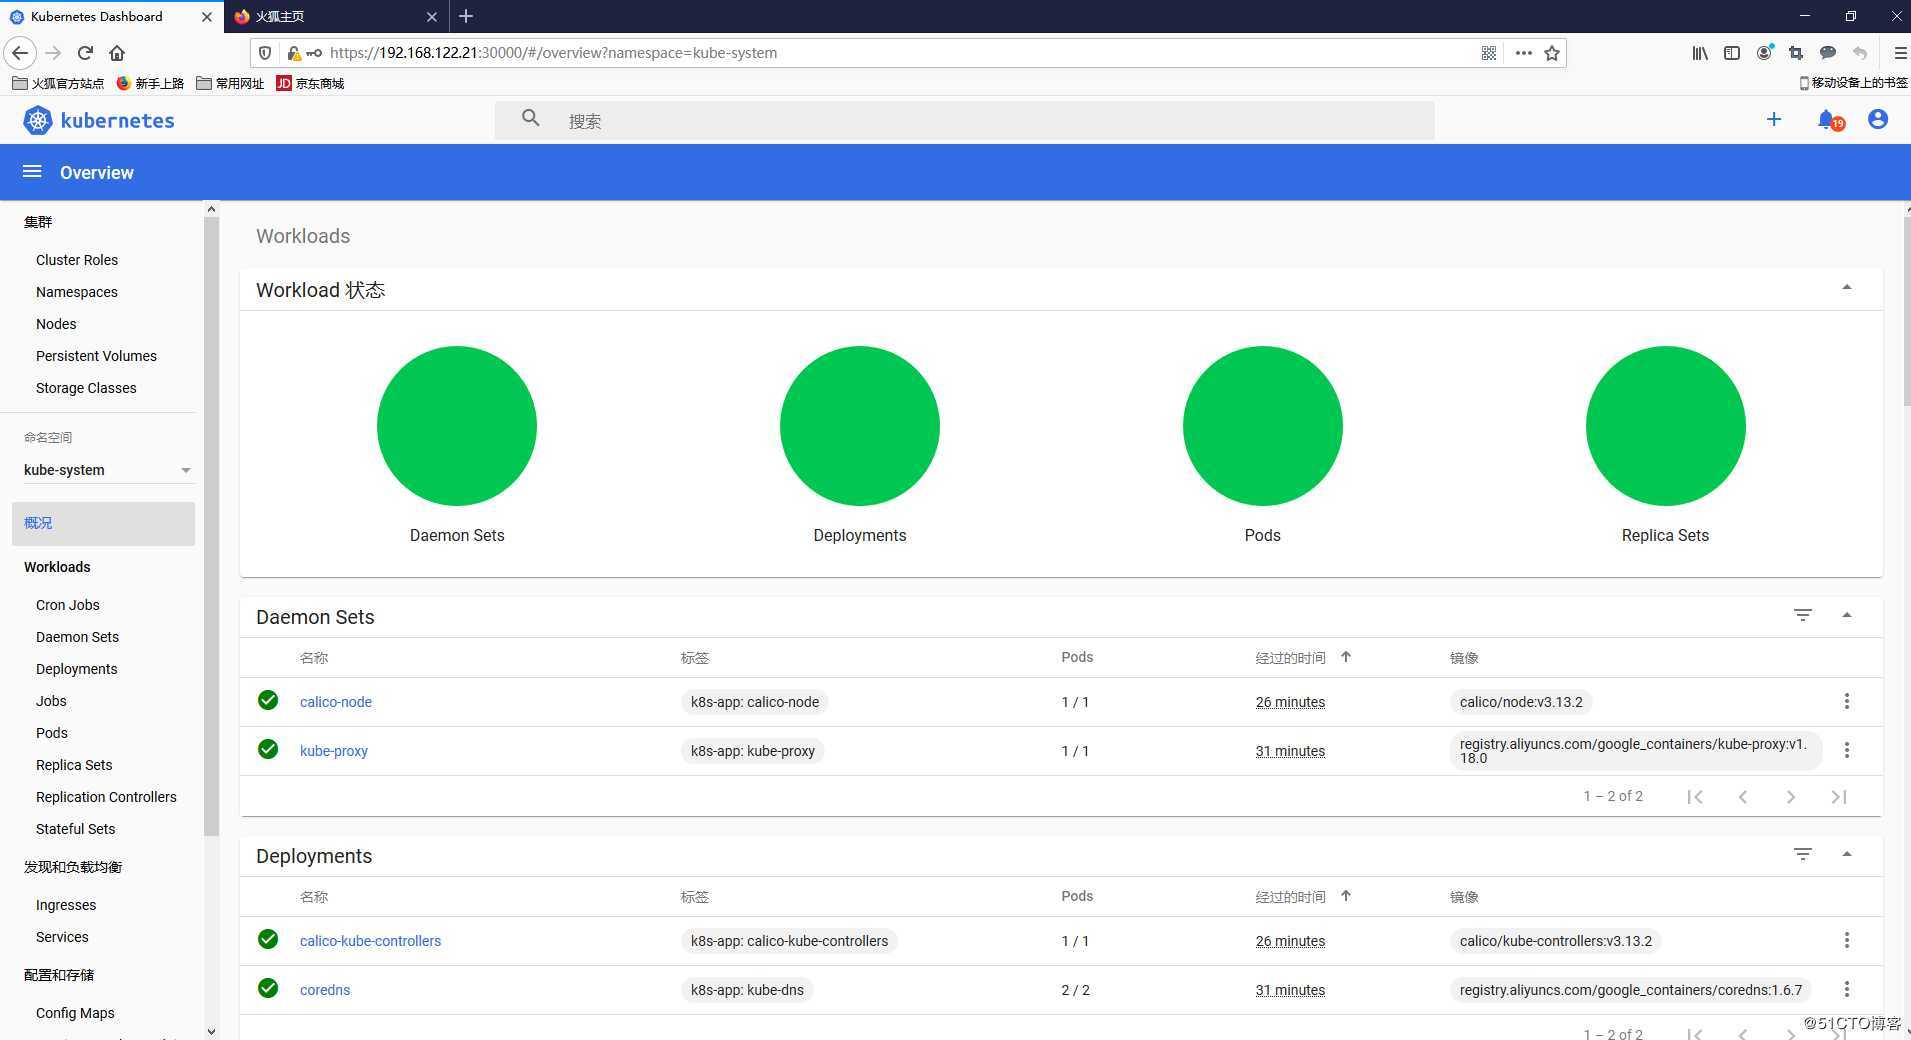1911x1040 pixels.
Task: Click the screenshot crop icon in toolbar
Action: (1796, 53)
